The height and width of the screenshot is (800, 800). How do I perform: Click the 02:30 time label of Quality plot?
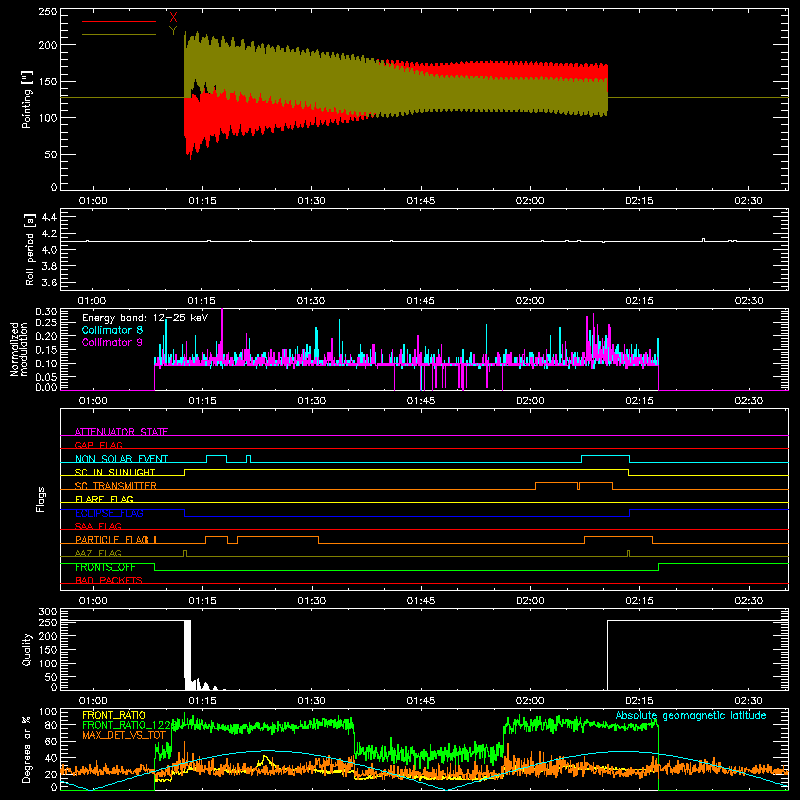748,701
